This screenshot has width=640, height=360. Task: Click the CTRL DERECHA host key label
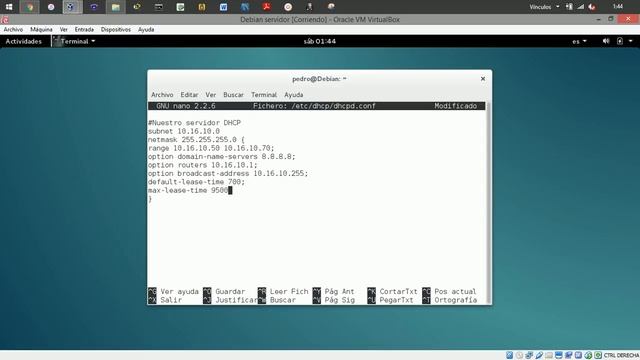(x=621, y=356)
